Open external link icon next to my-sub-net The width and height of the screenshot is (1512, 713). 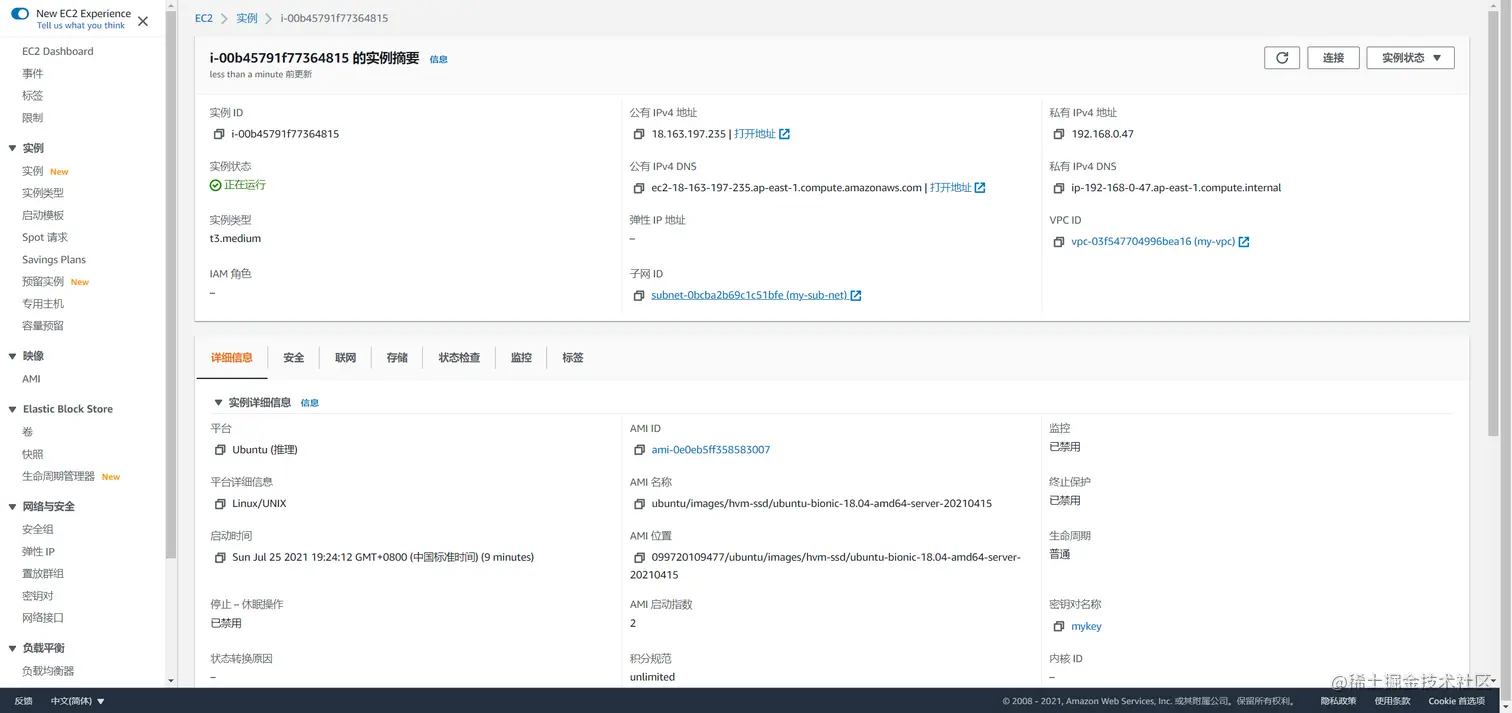(856, 296)
